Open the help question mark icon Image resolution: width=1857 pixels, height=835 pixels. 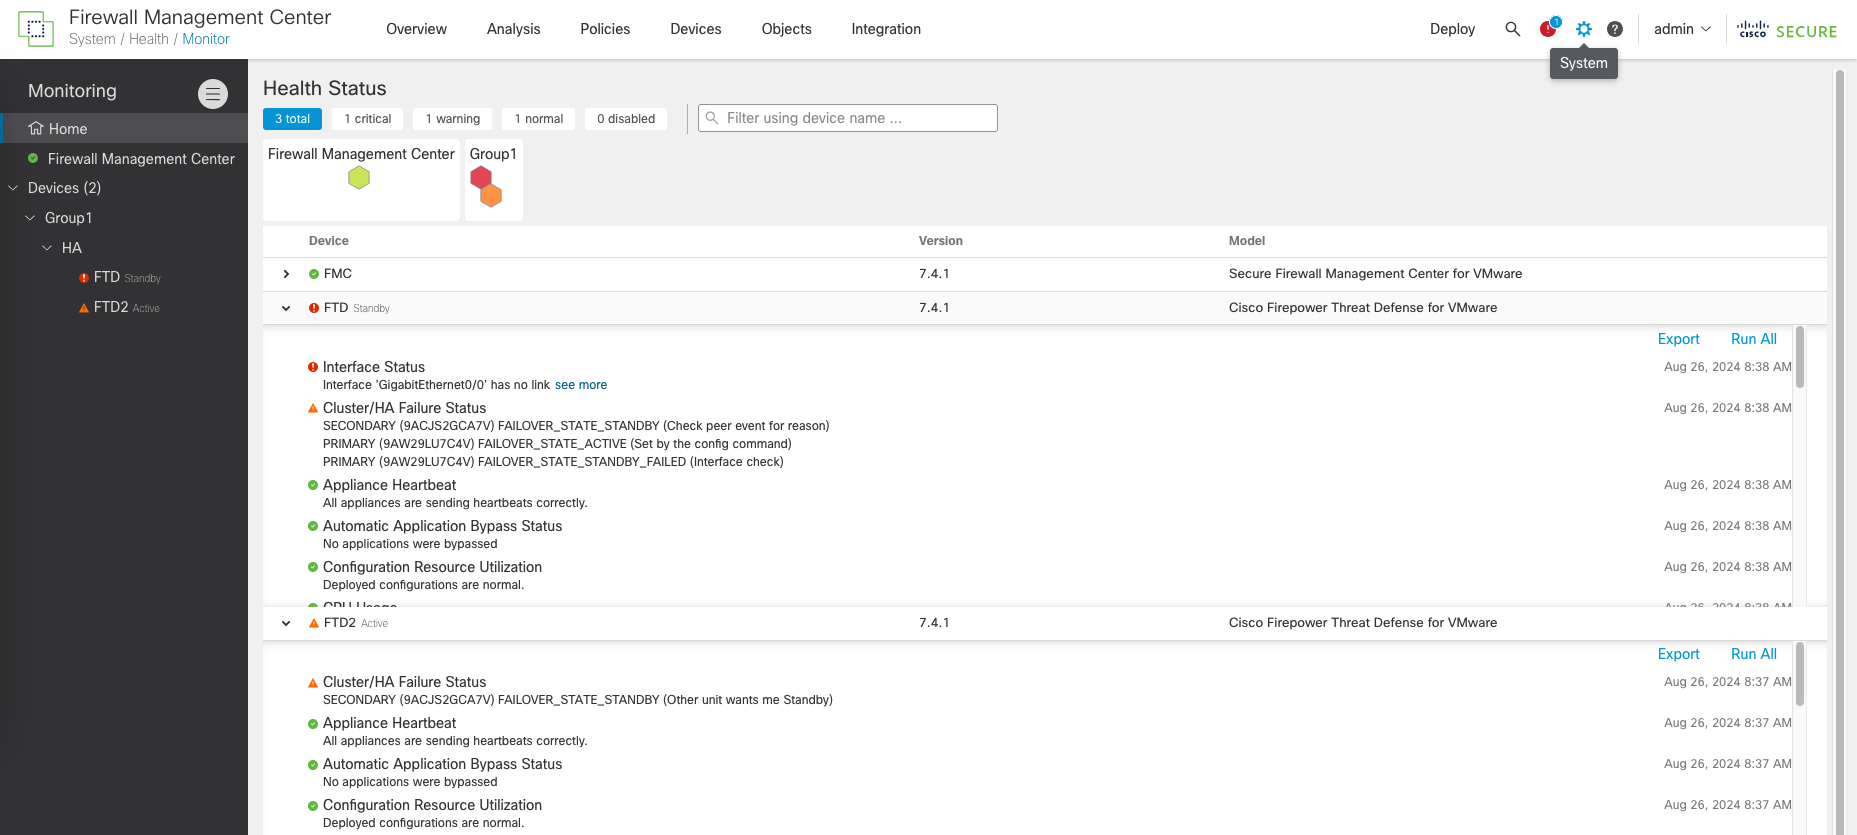(1614, 29)
